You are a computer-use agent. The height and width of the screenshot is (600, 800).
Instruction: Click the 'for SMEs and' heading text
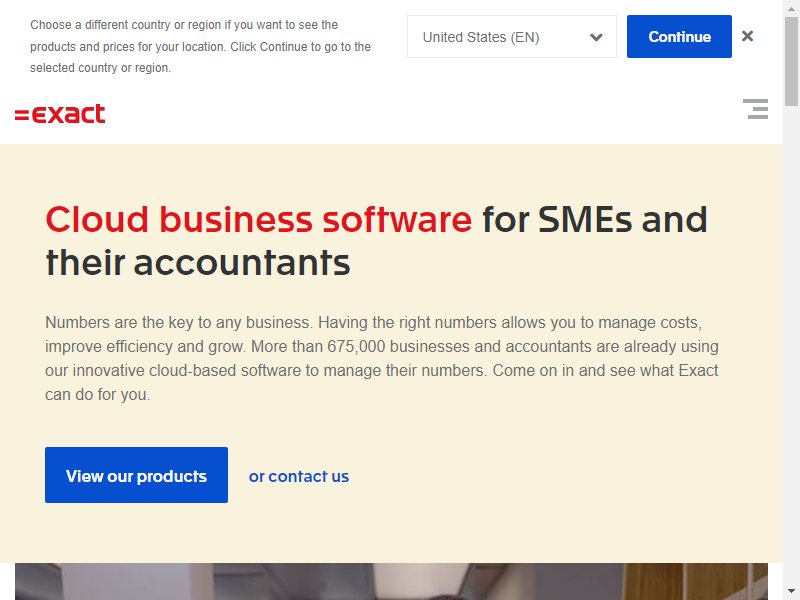595,220
